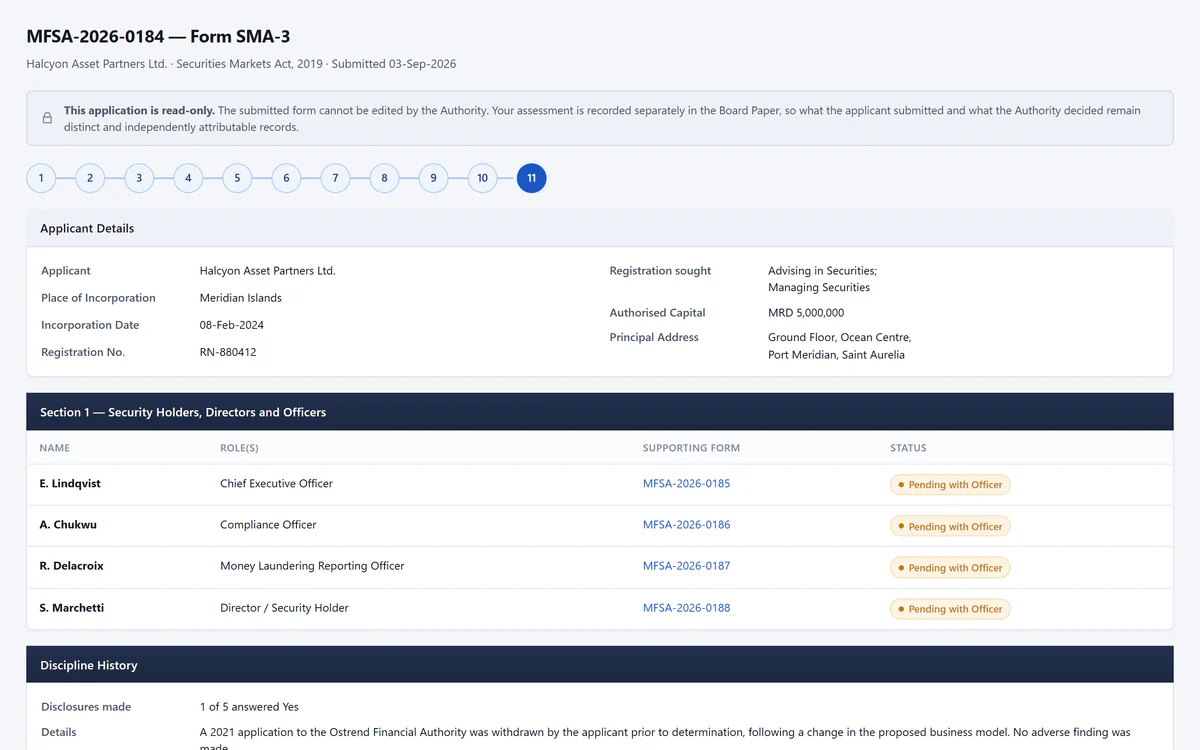The image size is (1200, 750).
Task: Go to step 6 in the stepper
Action: click(x=286, y=178)
